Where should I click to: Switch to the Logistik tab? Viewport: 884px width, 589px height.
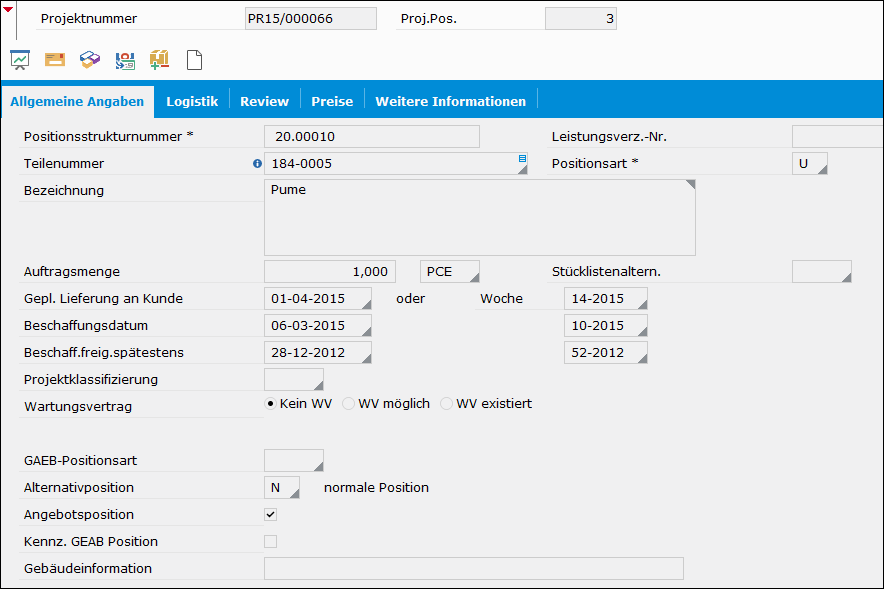click(192, 101)
